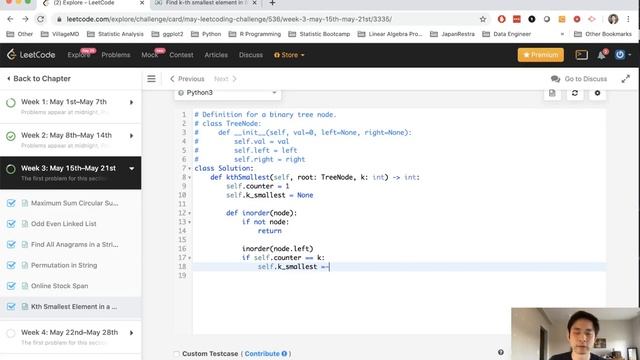Show hidden bookmarks overflow chevron

click(x=562, y=34)
